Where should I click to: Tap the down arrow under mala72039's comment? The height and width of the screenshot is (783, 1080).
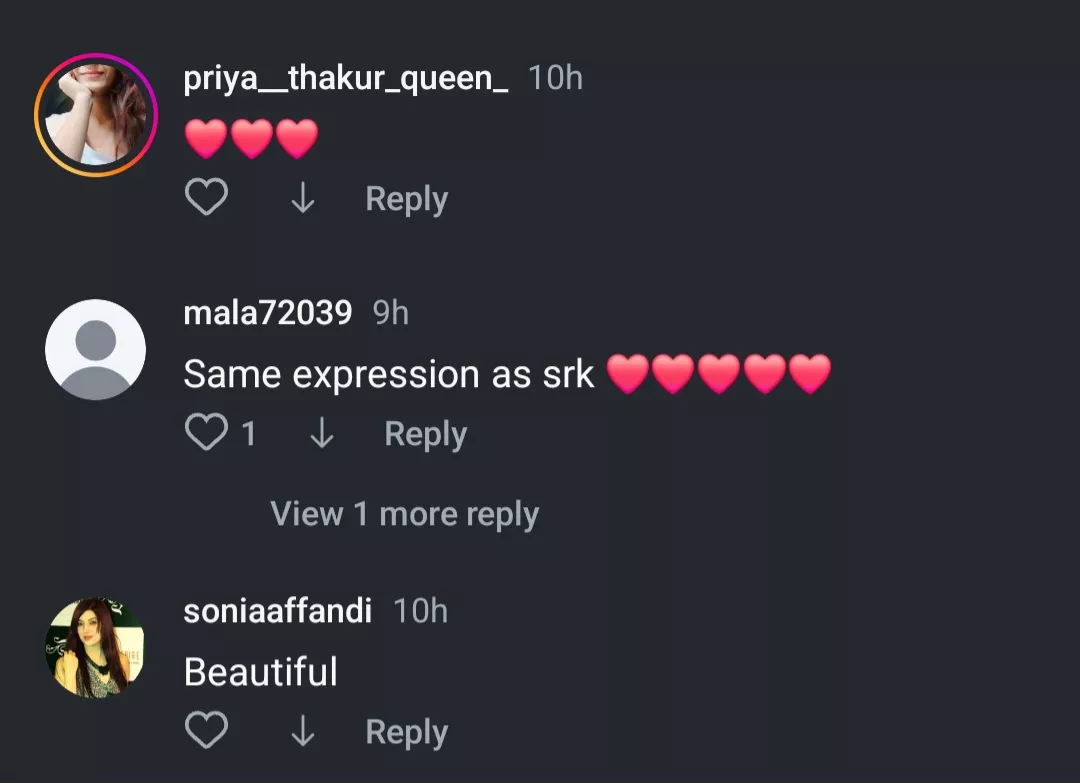click(x=321, y=433)
